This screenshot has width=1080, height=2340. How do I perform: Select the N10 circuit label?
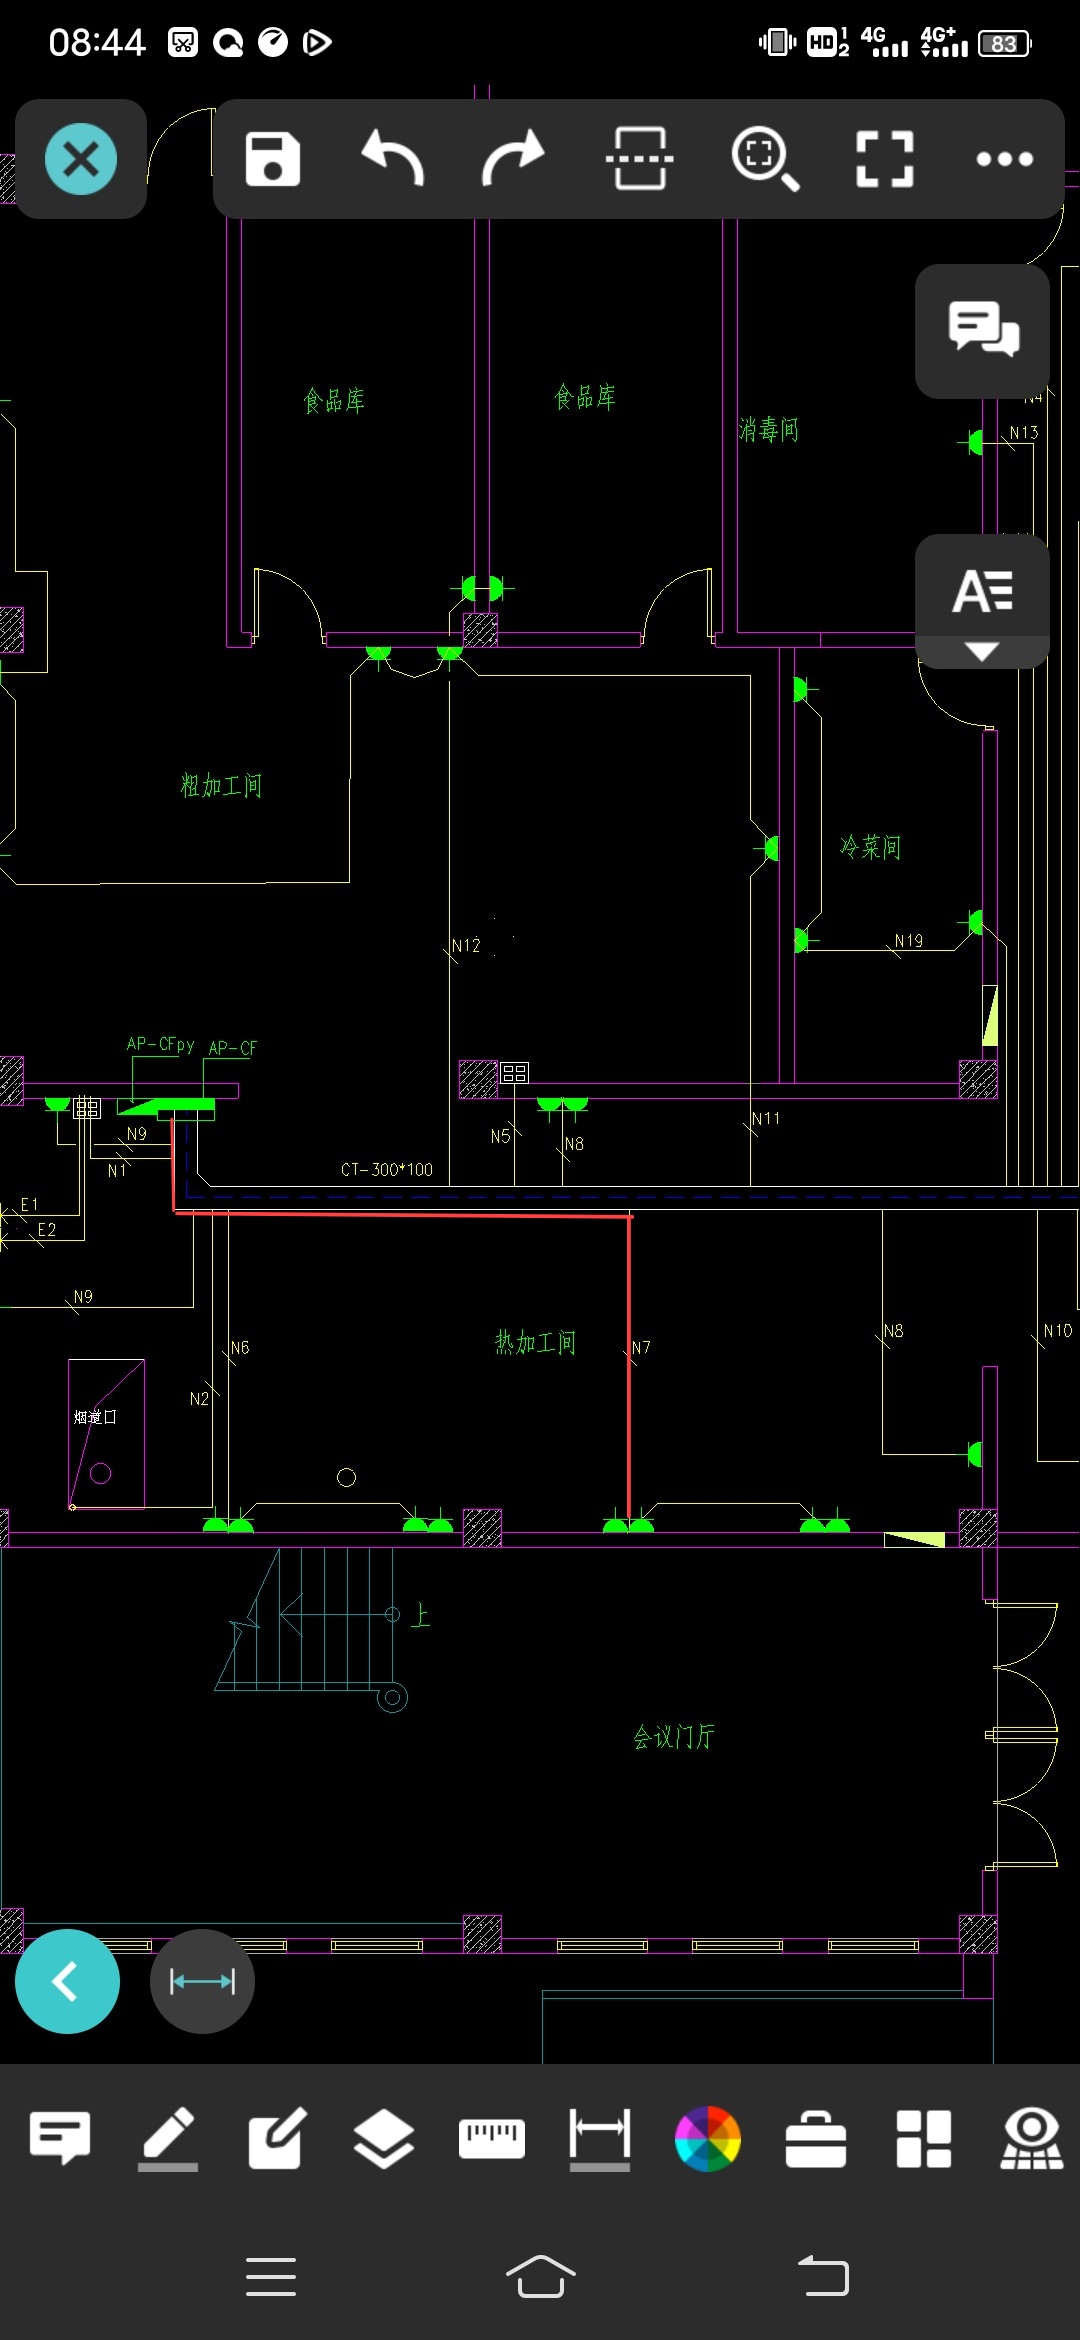pos(1058,1330)
